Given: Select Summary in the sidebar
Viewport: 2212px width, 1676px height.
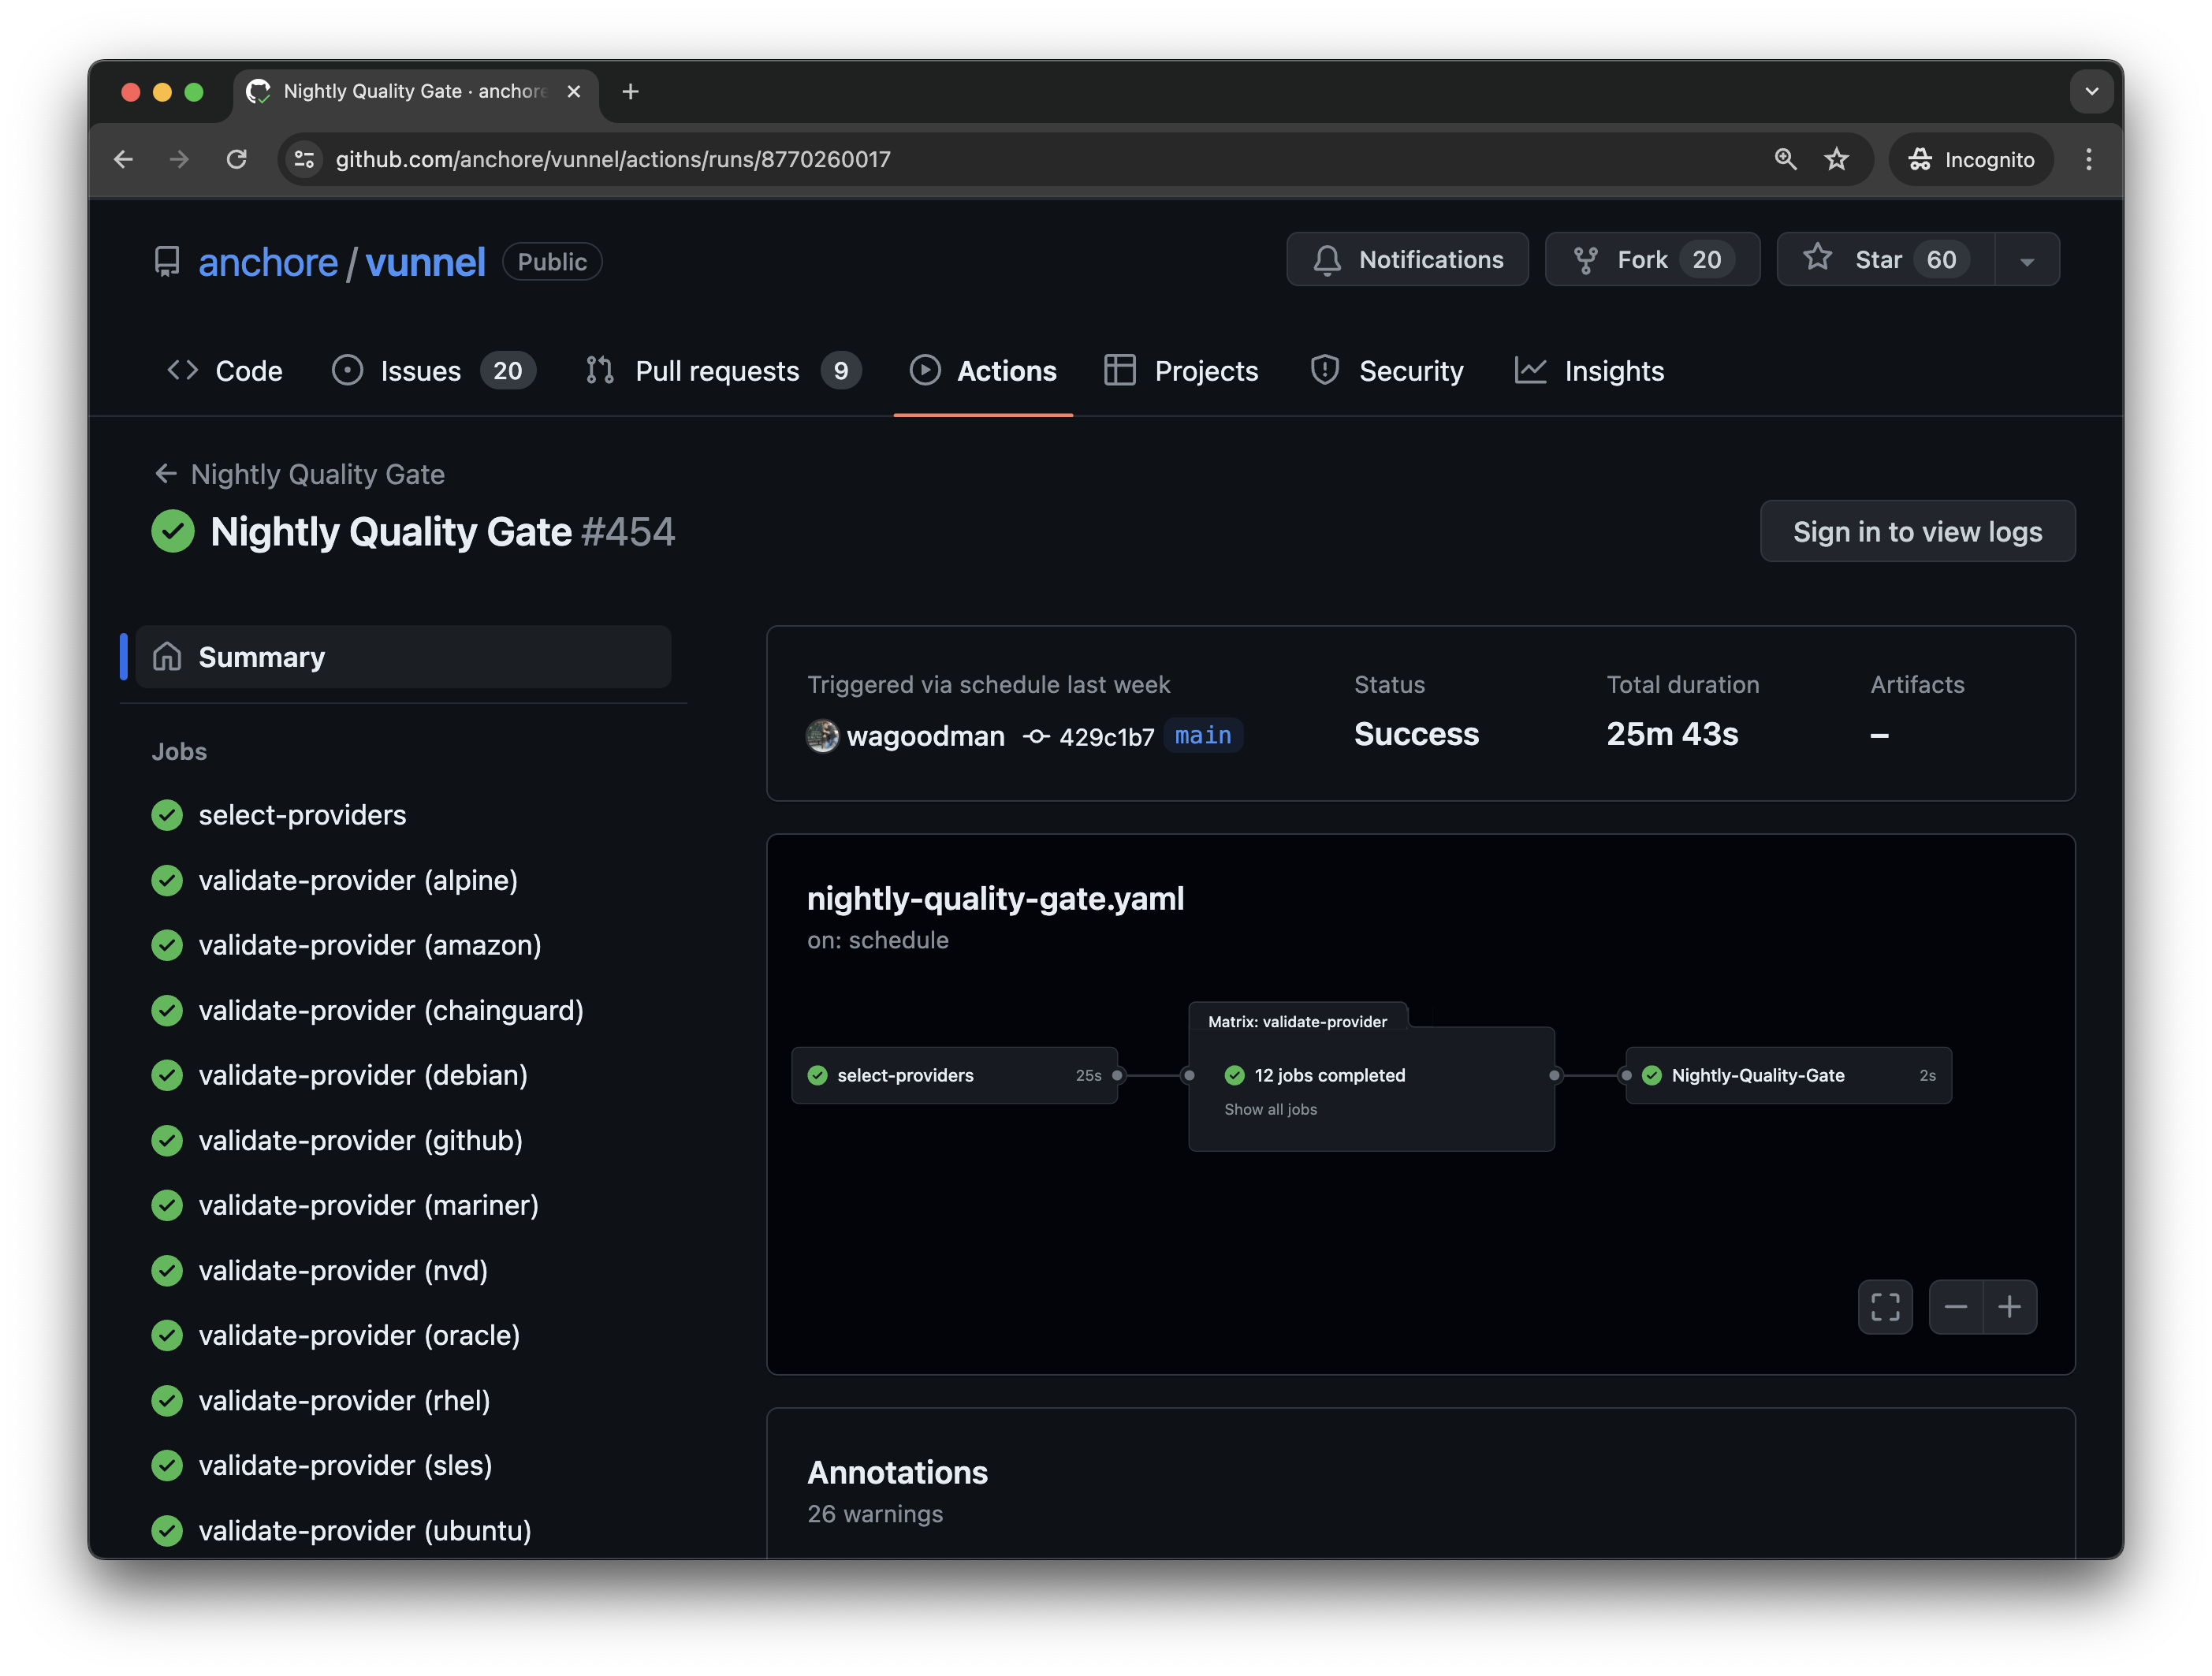Looking at the screenshot, I should point(403,657).
